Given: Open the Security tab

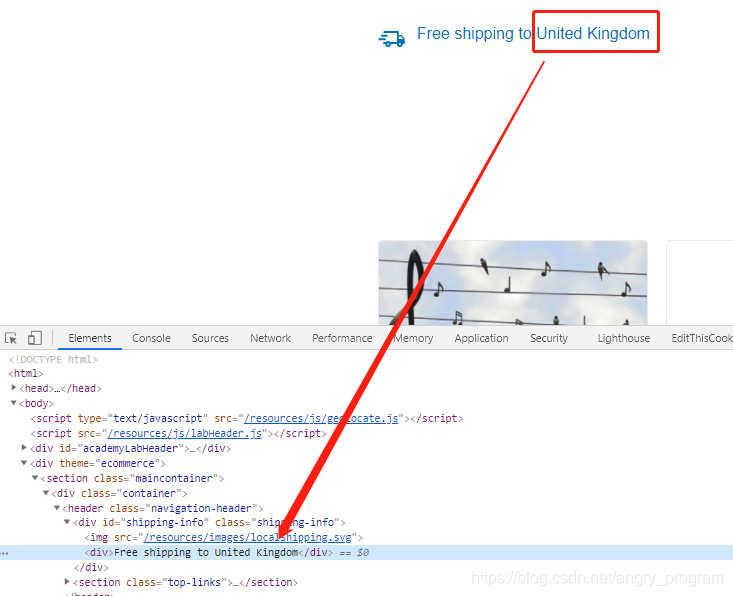Looking at the screenshot, I should (x=549, y=338).
